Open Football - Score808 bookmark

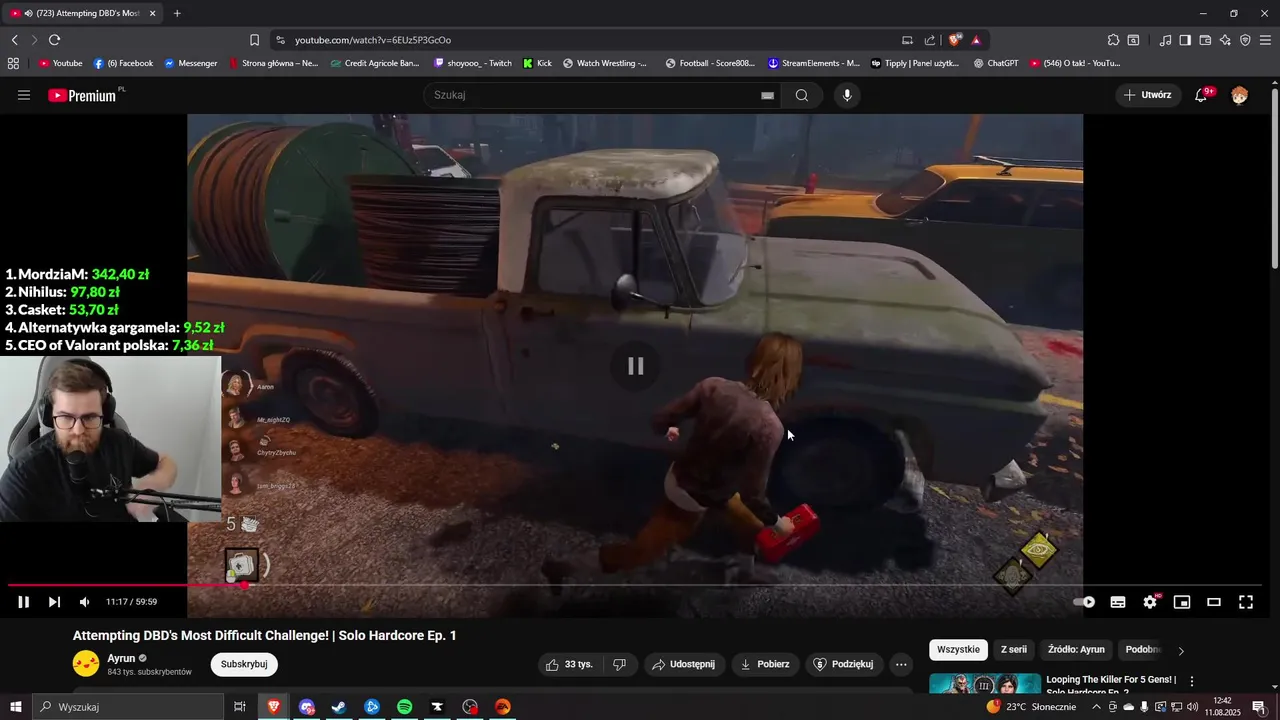710,63
